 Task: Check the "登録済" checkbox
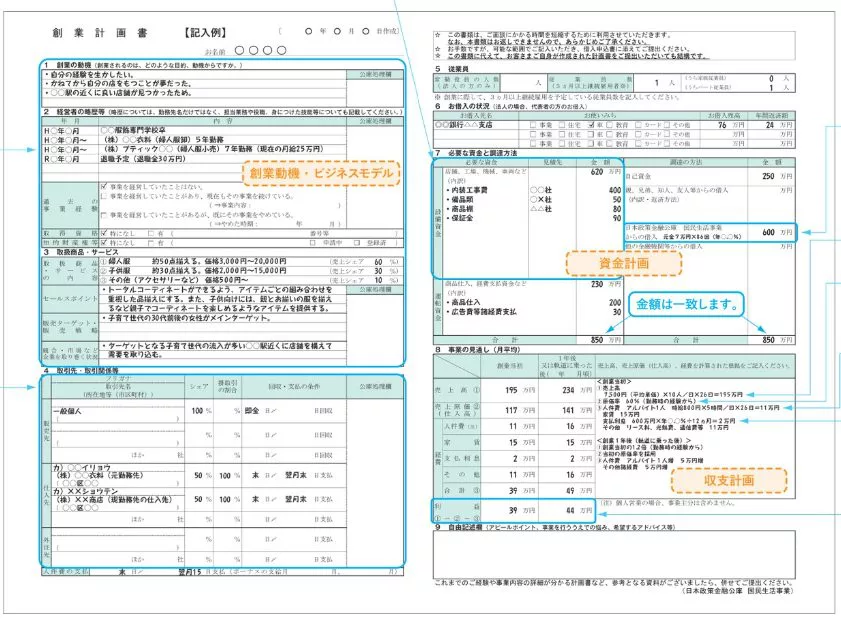click(357, 243)
